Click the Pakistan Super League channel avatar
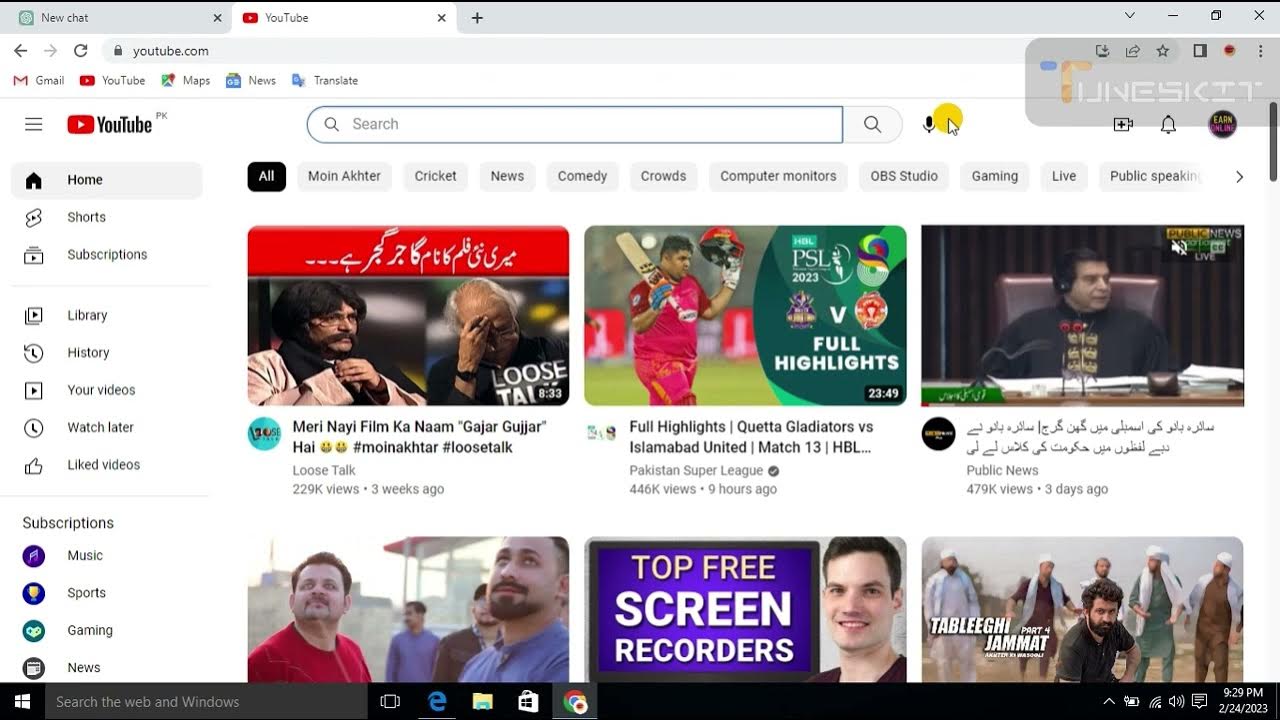Viewport: 1280px width, 720px height. click(601, 434)
